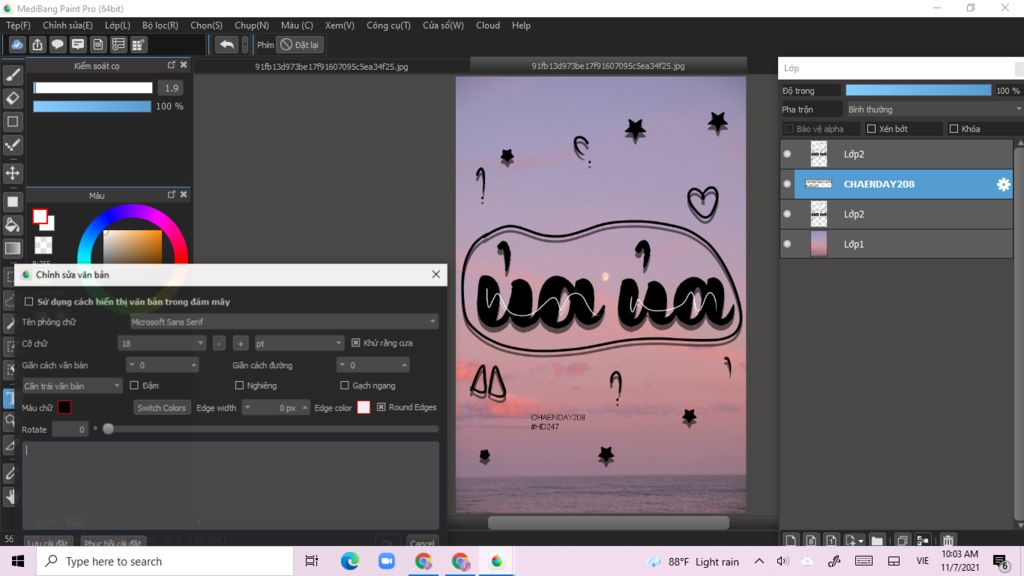Click the Đặt lại reset button
The width and height of the screenshot is (1024, 576).
coord(300,44)
